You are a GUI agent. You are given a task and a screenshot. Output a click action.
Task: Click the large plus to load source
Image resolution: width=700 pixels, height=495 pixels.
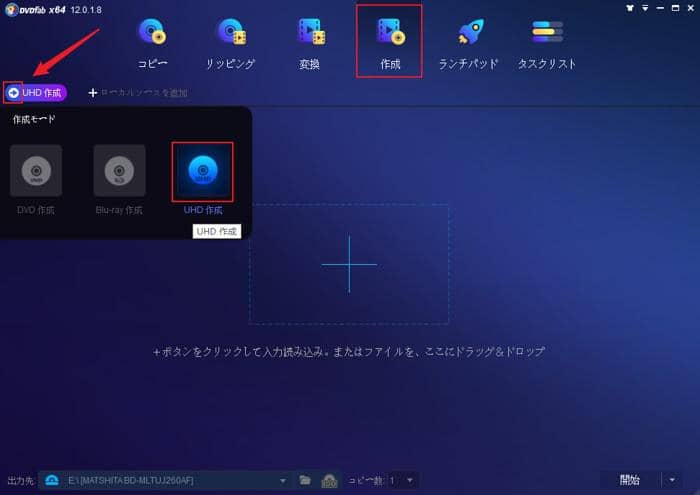tap(349, 264)
